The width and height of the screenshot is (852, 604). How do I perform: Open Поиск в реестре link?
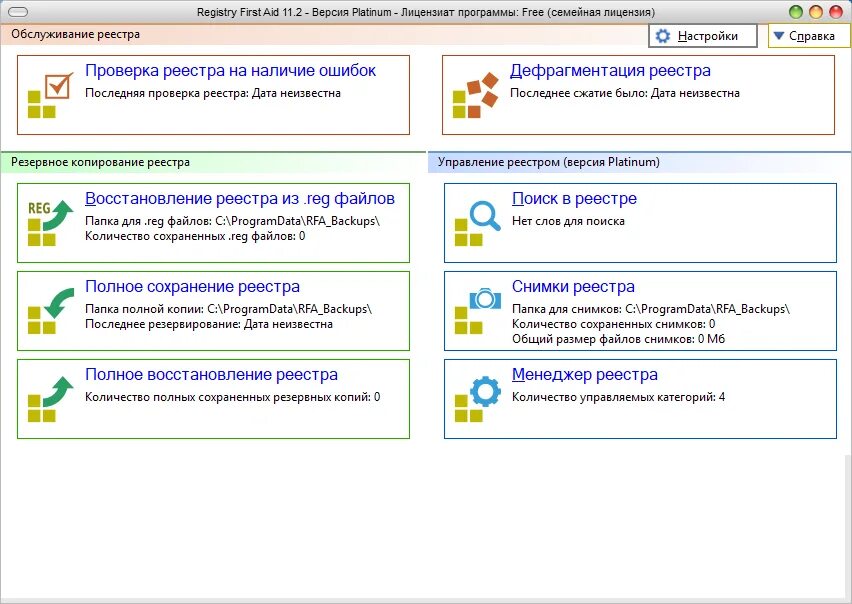coord(574,199)
